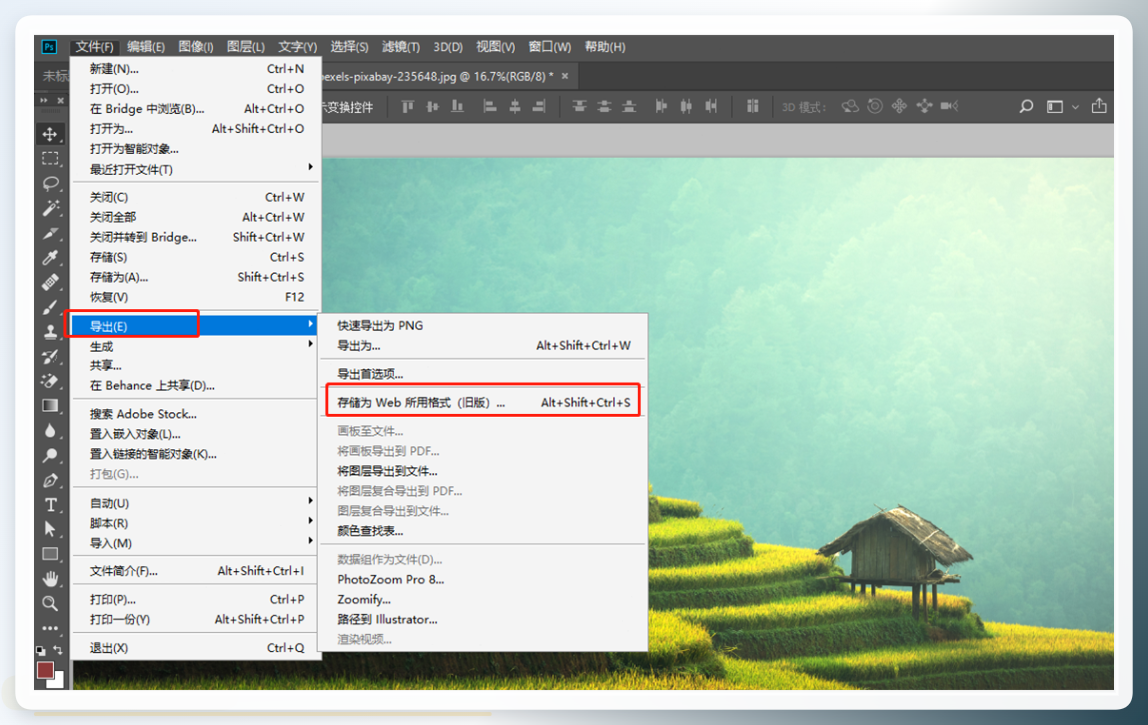
Task: Choose Zoomify... in the export submenu
Action: [483, 599]
